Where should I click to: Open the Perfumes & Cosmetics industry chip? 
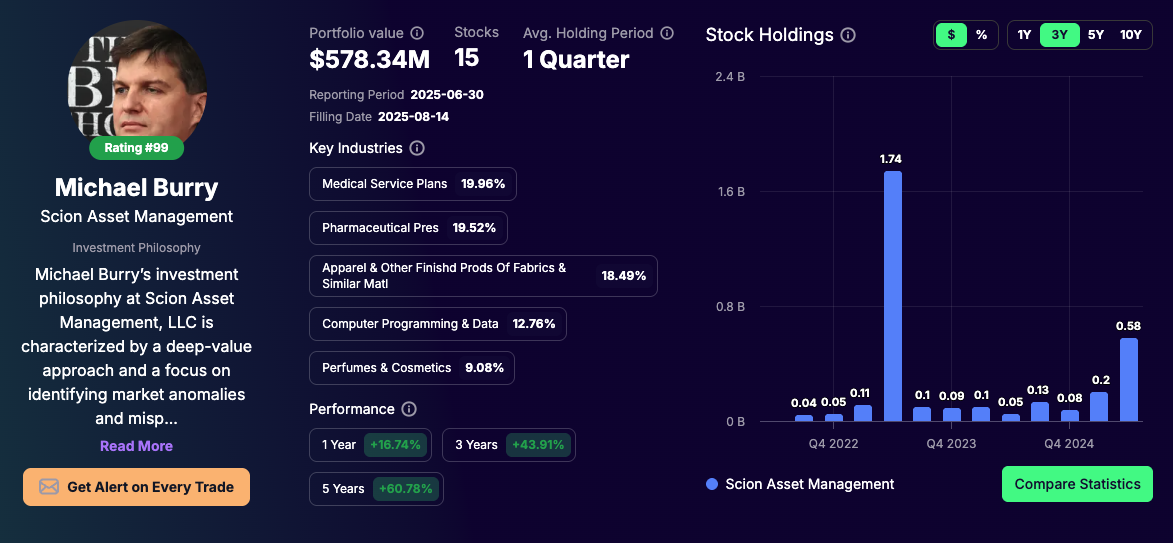[x=411, y=368]
